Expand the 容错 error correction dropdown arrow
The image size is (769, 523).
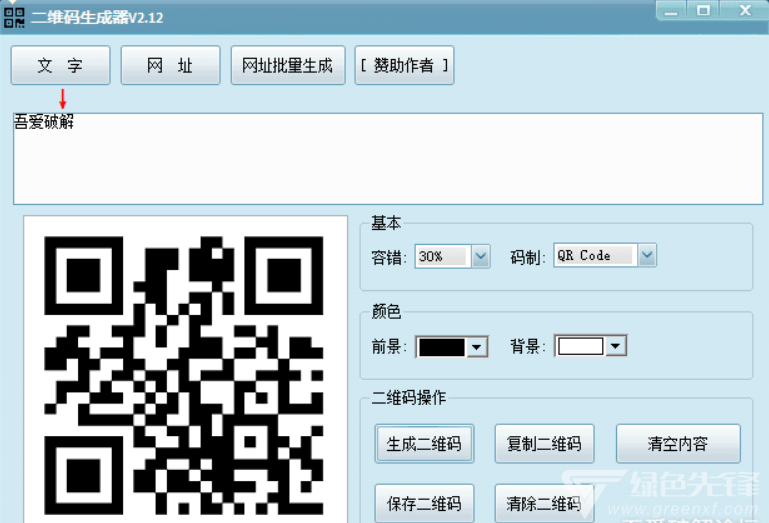click(481, 256)
